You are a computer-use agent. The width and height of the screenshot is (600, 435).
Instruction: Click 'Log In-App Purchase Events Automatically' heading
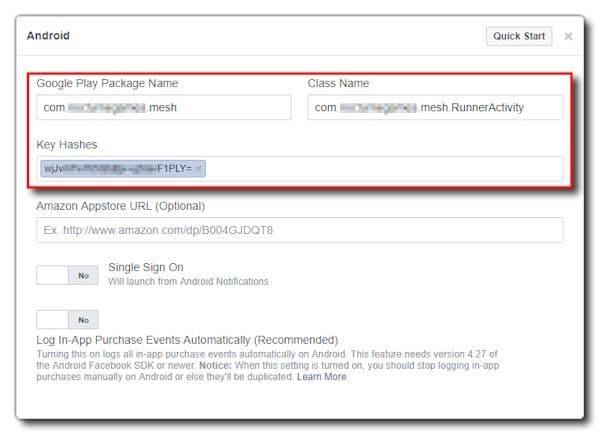pyautogui.click(x=187, y=340)
